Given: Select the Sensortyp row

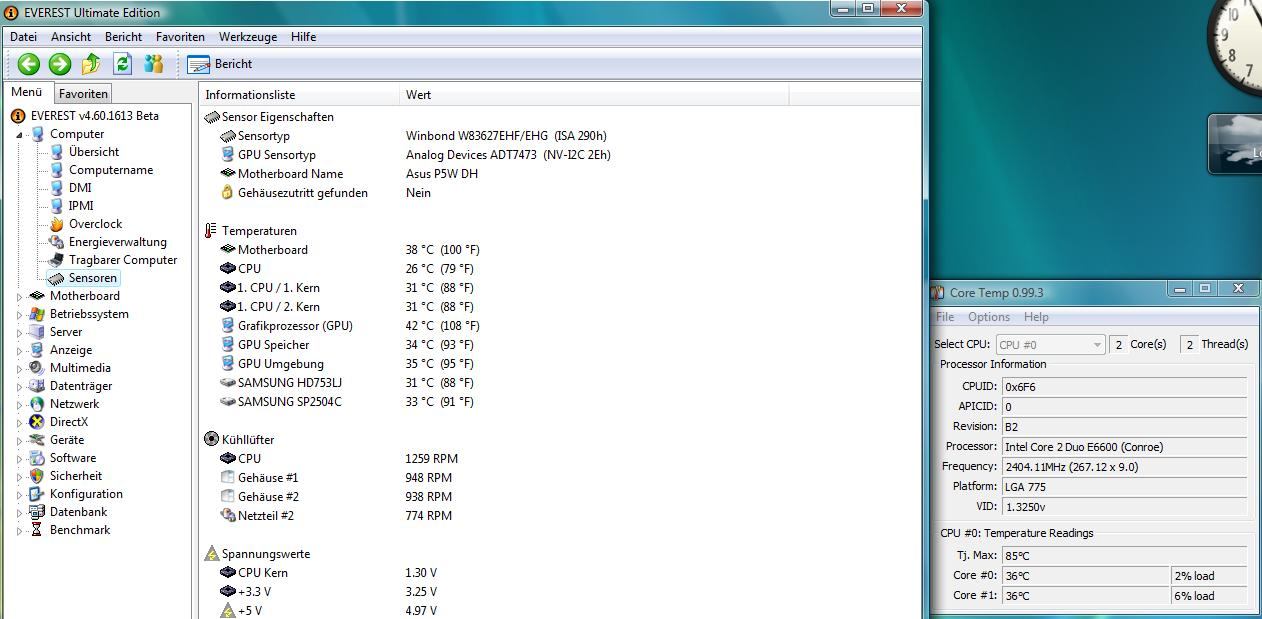Looking at the screenshot, I should (560, 136).
